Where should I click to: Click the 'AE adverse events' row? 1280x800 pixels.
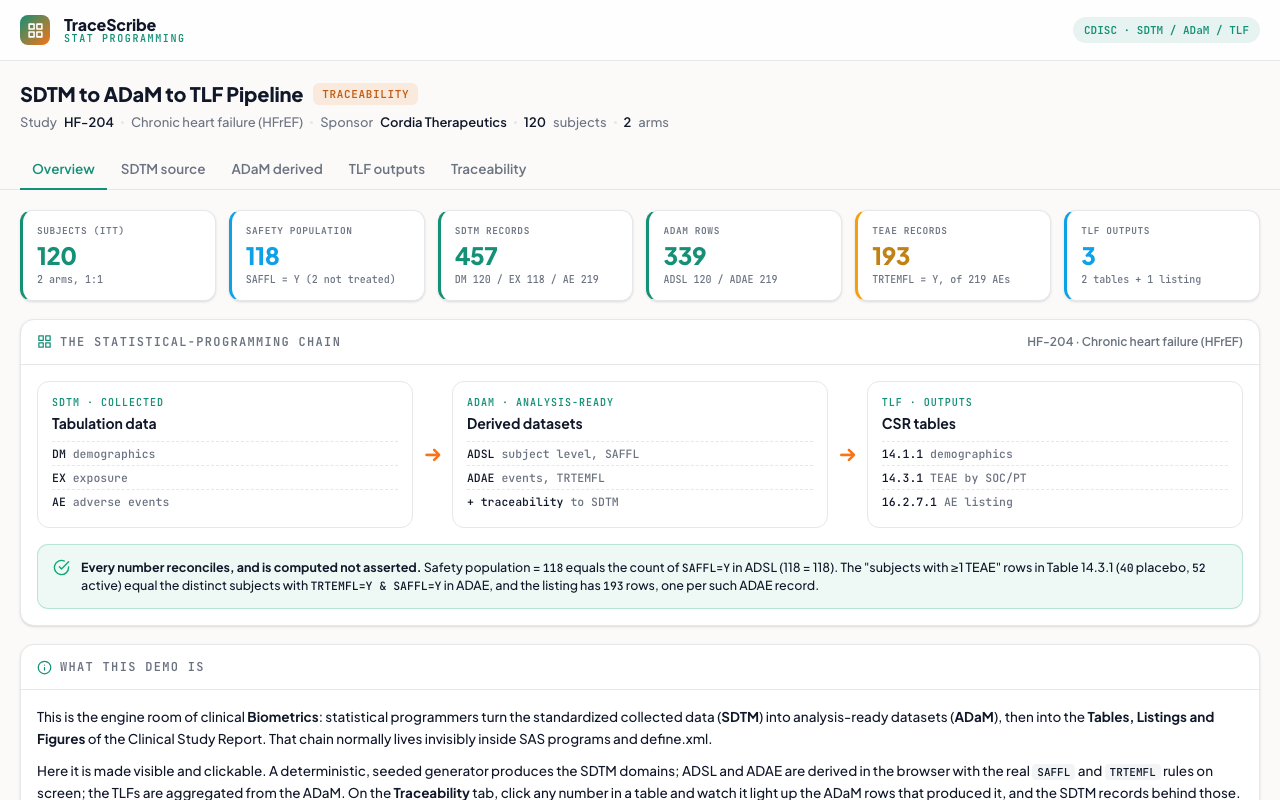(x=225, y=502)
